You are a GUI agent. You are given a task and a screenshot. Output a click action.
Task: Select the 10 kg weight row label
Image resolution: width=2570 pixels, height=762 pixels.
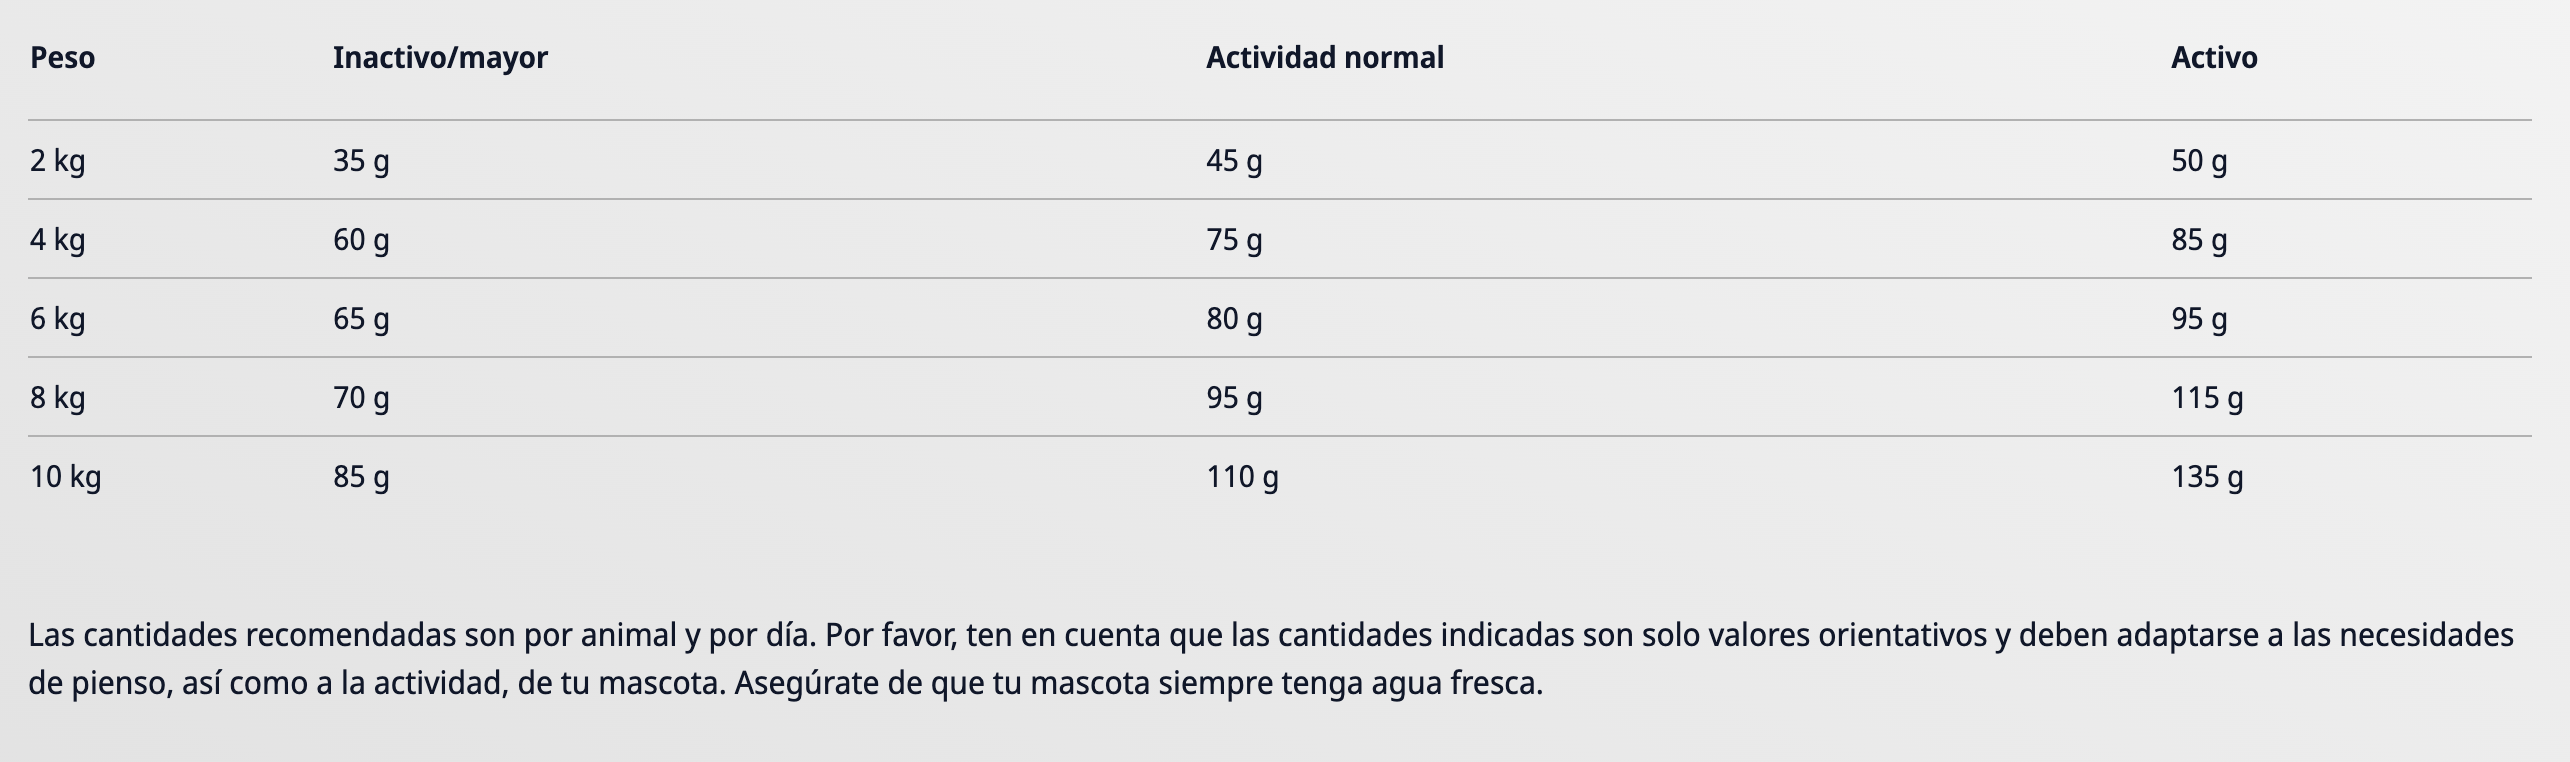(x=65, y=477)
